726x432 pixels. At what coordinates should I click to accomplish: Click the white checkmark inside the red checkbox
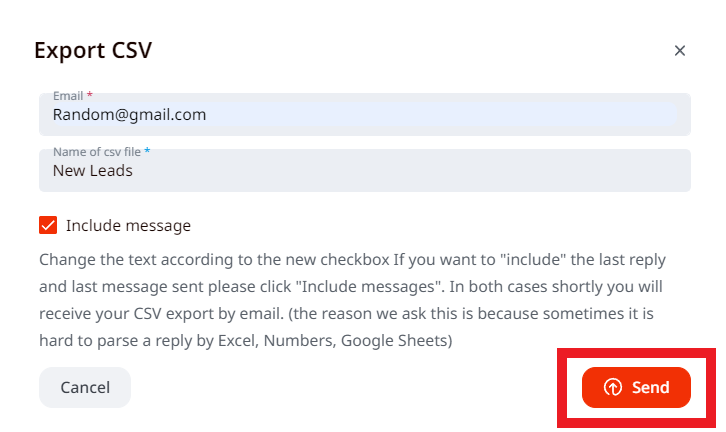[48, 225]
